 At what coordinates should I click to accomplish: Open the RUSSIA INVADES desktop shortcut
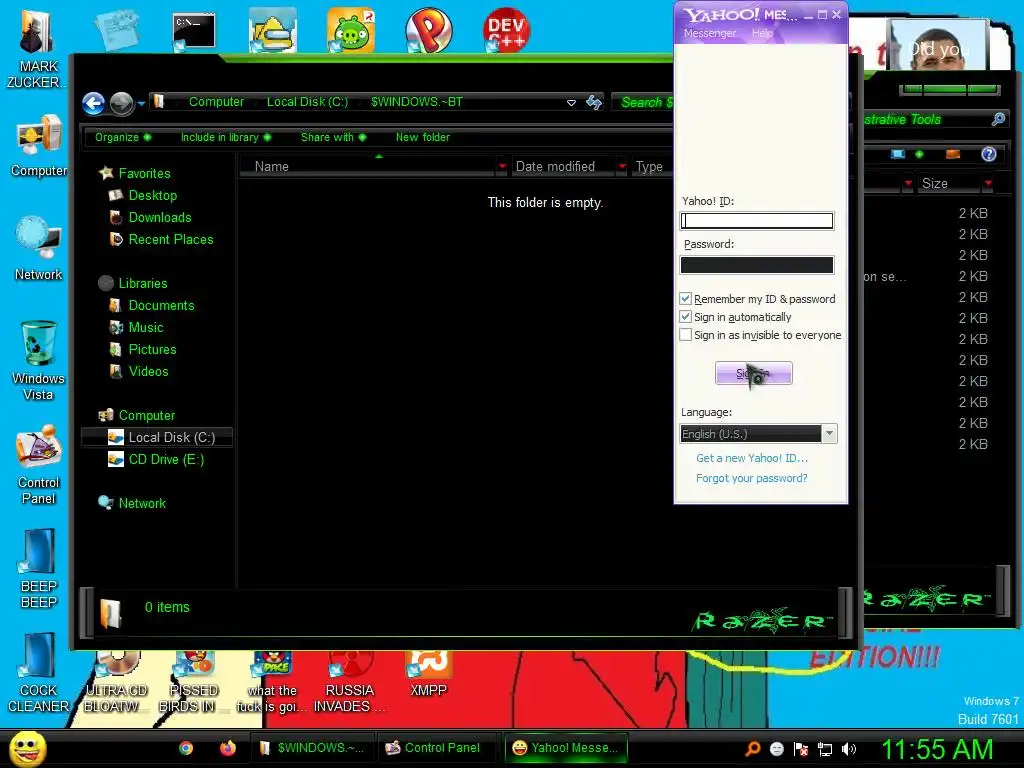click(x=349, y=683)
